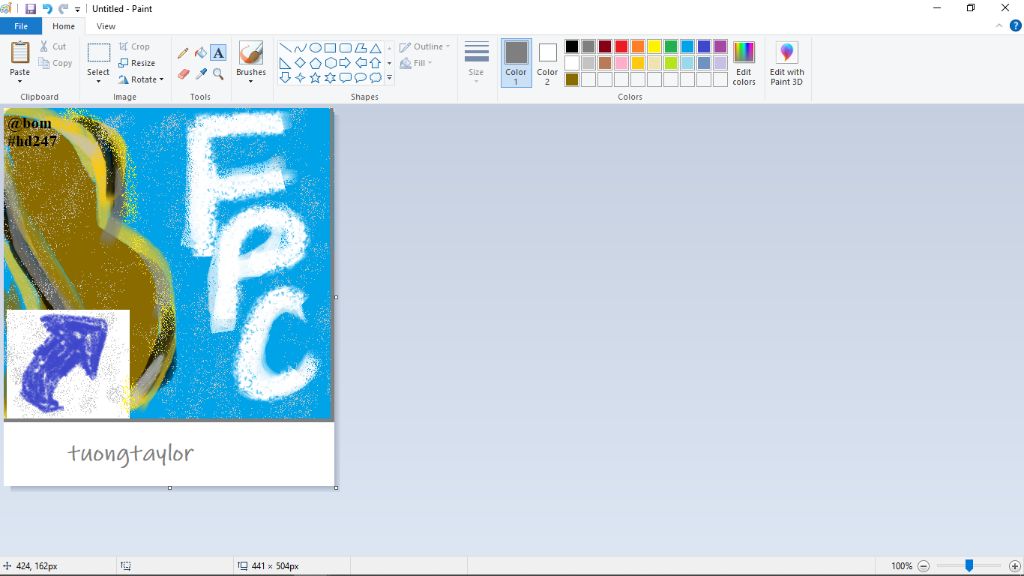Select the Color picker eyedropper tool
This screenshot has width=1024, height=576.
tap(200, 74)
